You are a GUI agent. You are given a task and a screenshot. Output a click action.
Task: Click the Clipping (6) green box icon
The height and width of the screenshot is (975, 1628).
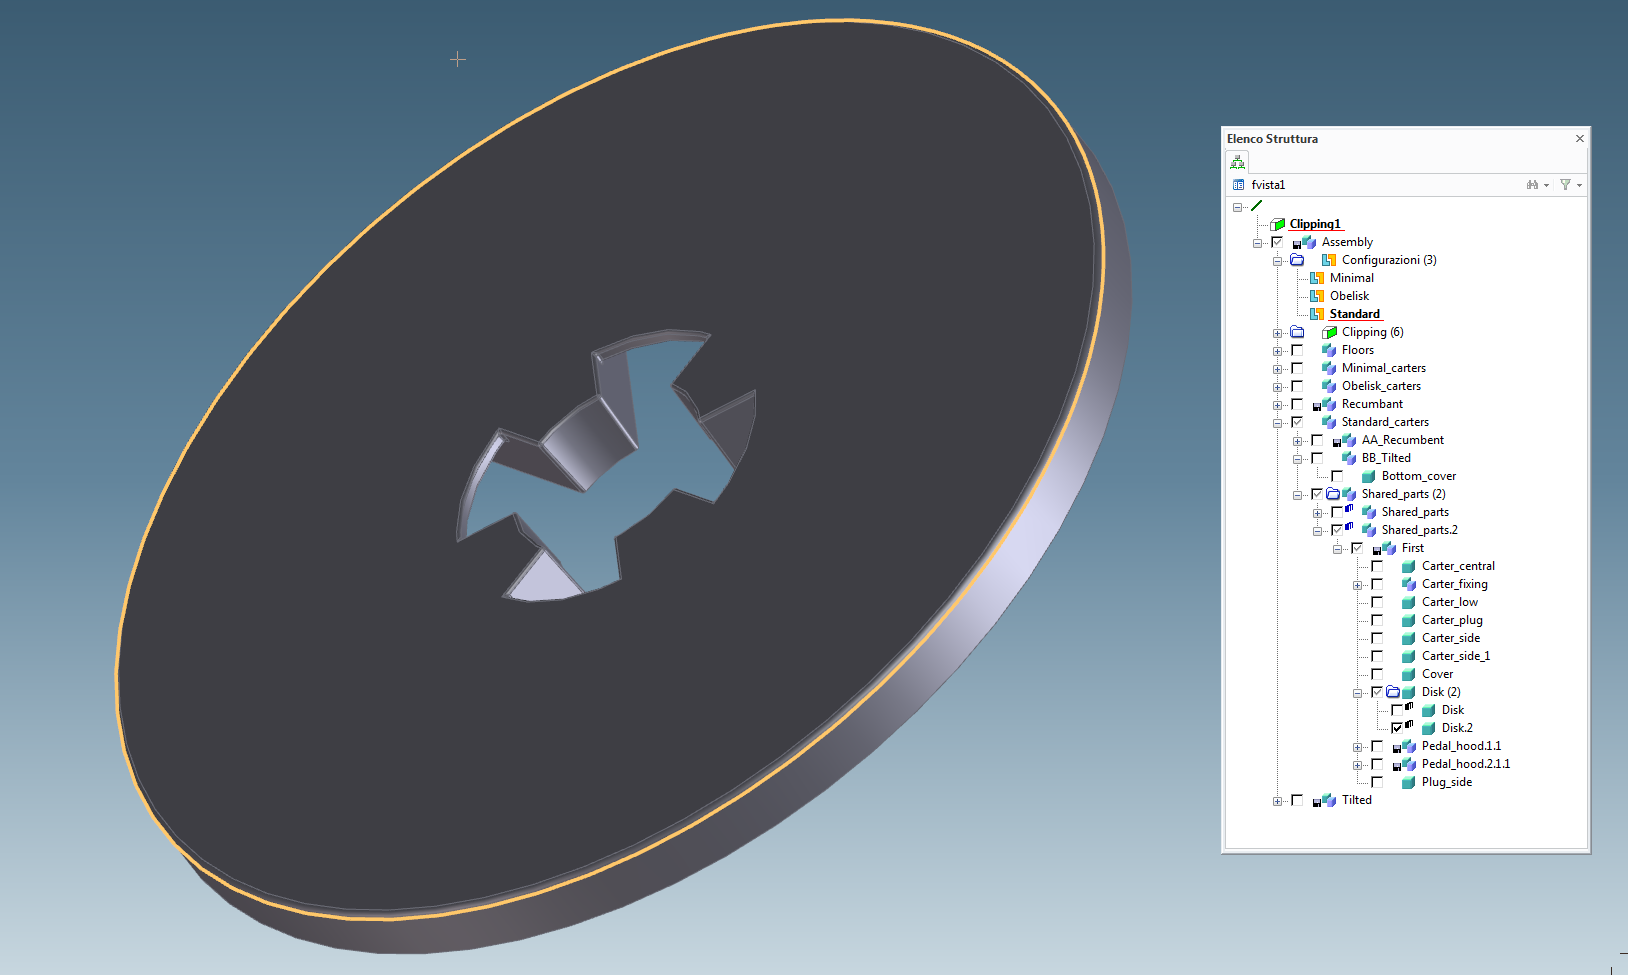[1329, 332]
